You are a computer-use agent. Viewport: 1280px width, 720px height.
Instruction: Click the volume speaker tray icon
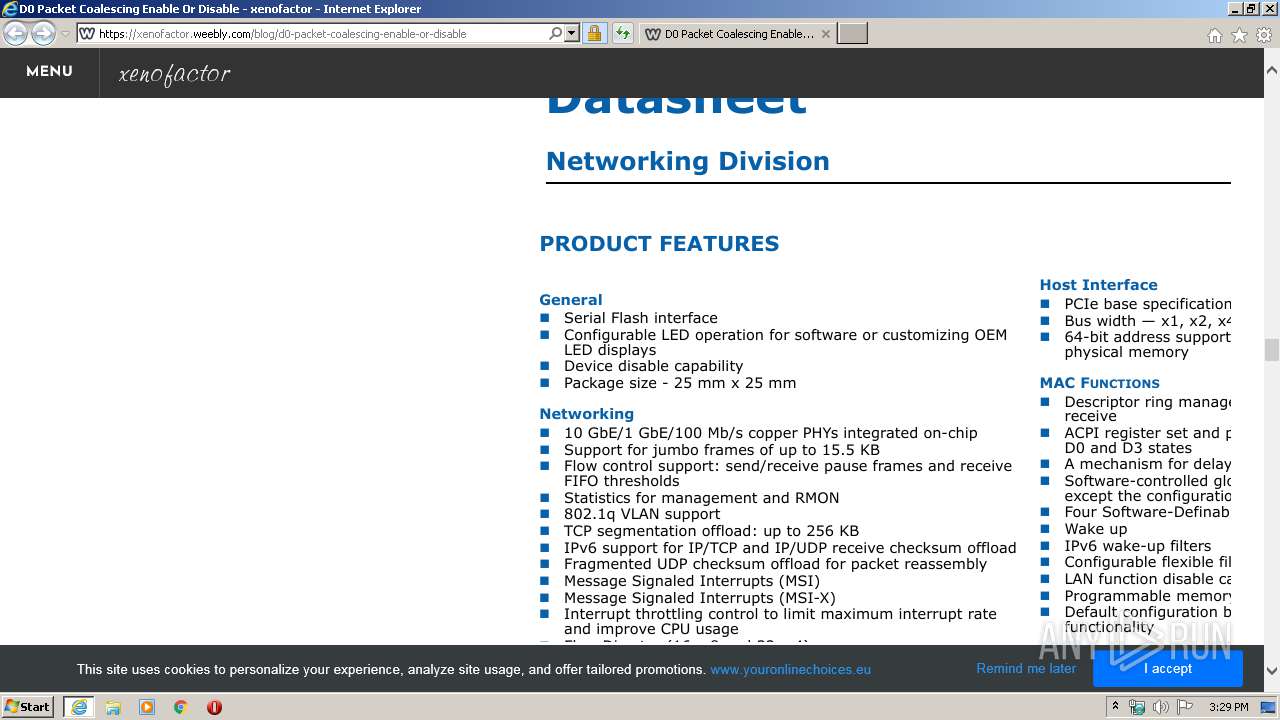1160,707
